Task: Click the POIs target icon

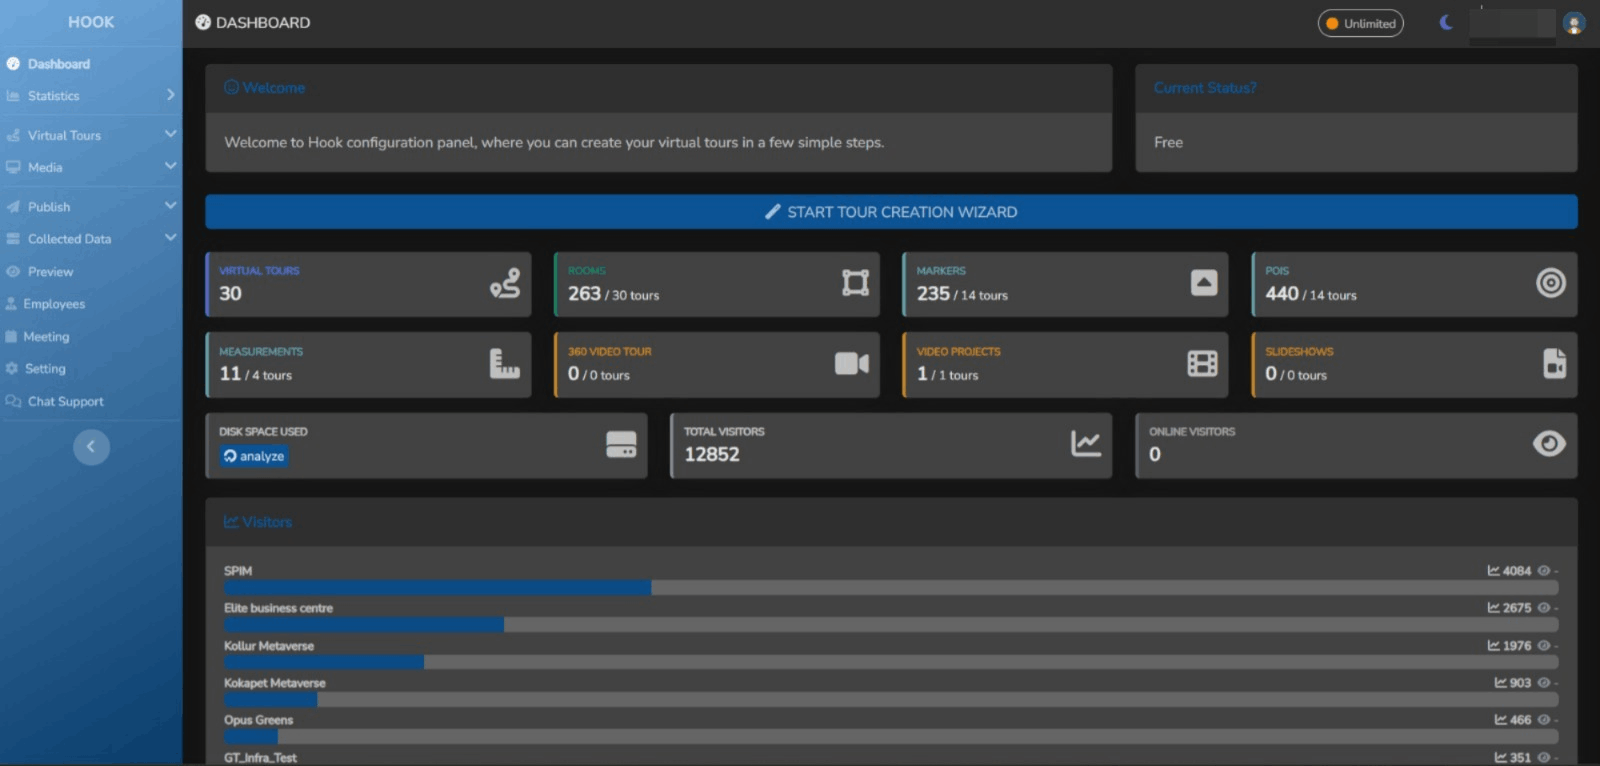Action: pos(1550,283)
